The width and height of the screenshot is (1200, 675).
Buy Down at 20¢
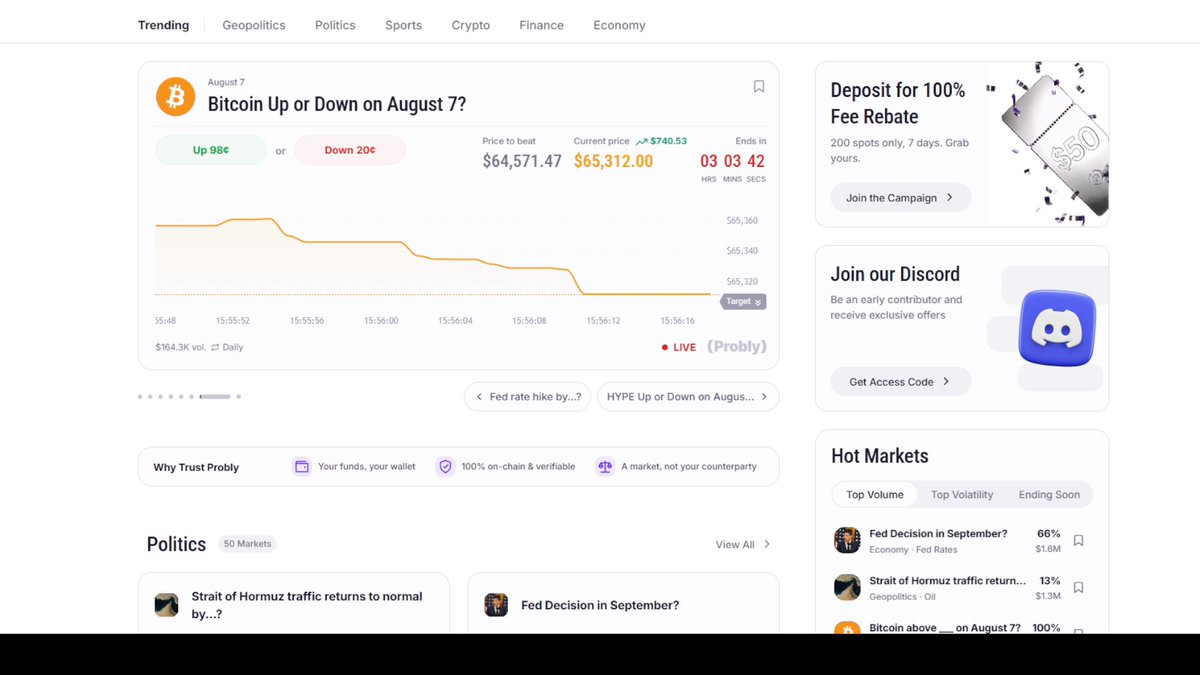click(x=350, y=150)
